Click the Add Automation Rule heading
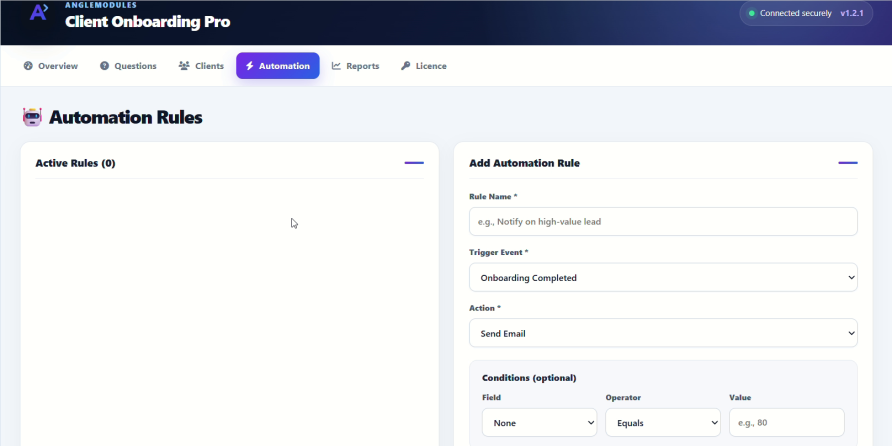Viewport: 892px width, 446px height. pyautogui.click(x=525, y=163)
